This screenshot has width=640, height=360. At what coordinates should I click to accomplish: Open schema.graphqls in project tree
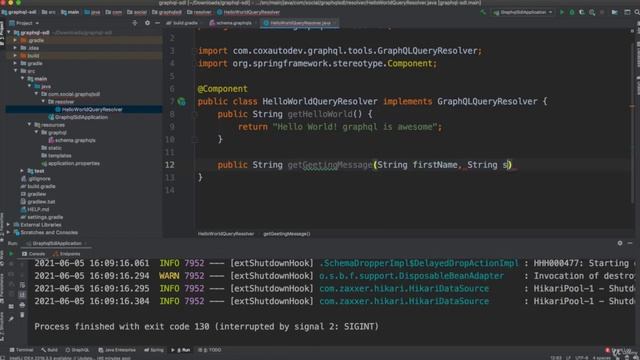pyautogui.click(x=72, y=140)
